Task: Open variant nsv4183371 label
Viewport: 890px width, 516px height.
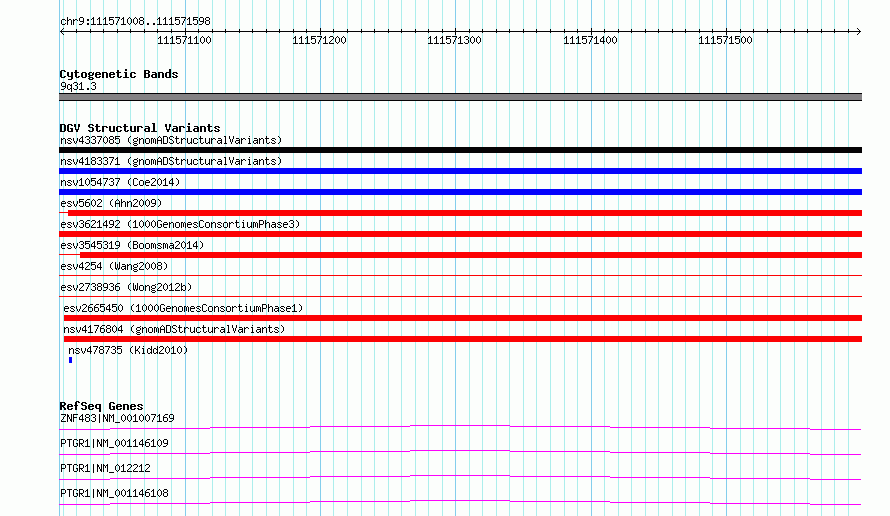Action: point(171,161)
